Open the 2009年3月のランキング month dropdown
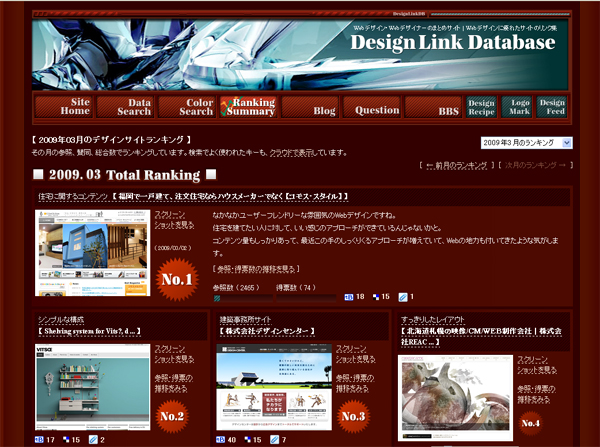Screen dimensions: 600x447 pos(526,143)
